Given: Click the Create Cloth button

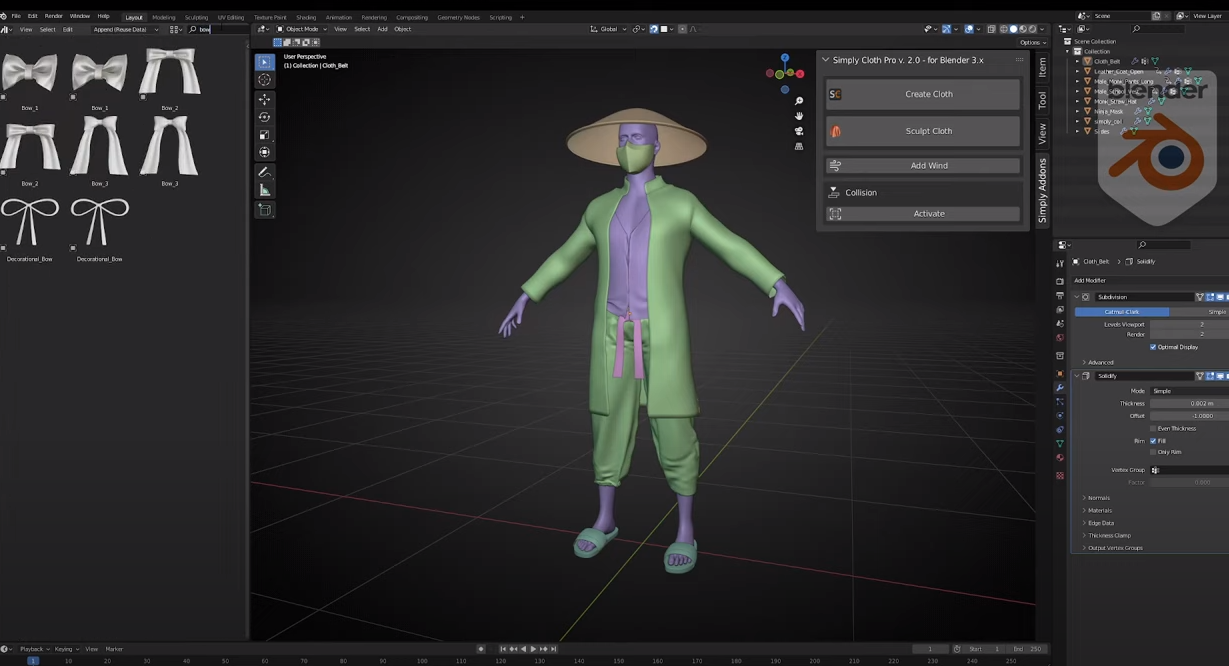Looking at the screenshot, I should coord(923,94).
